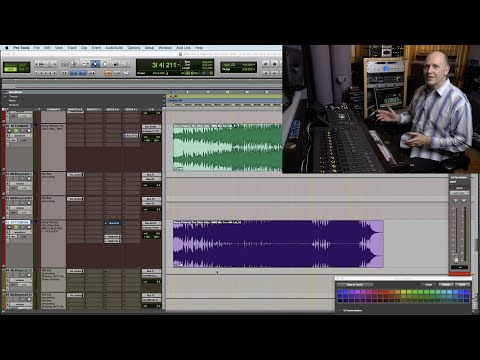Open output path selector of purple clip track

click(x=152, y=228)
